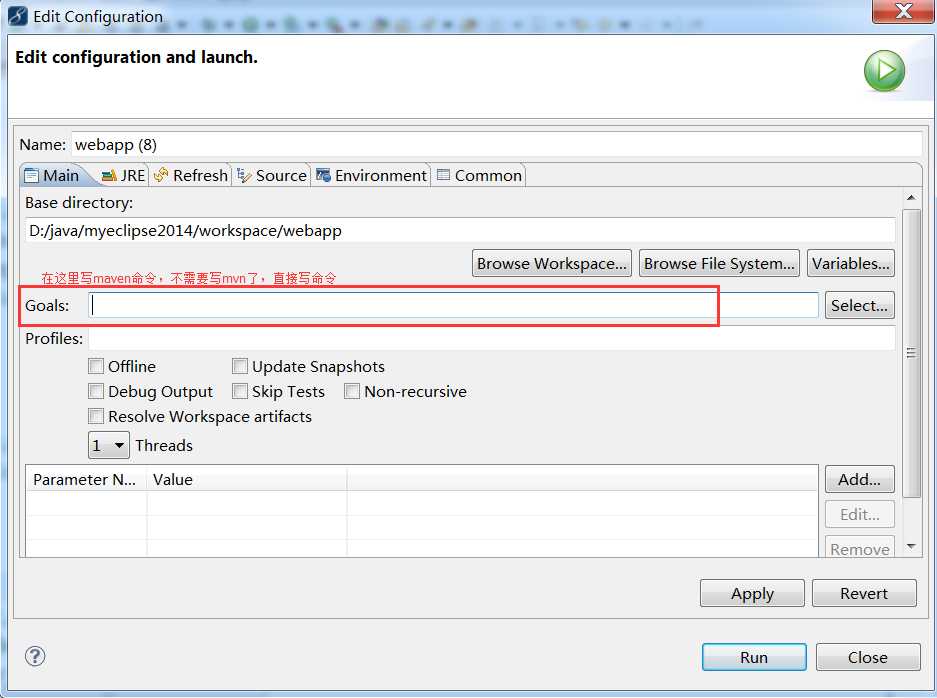The image size is (937, 698).
Task: Switch to the Main tab
Action: point(52,176)
